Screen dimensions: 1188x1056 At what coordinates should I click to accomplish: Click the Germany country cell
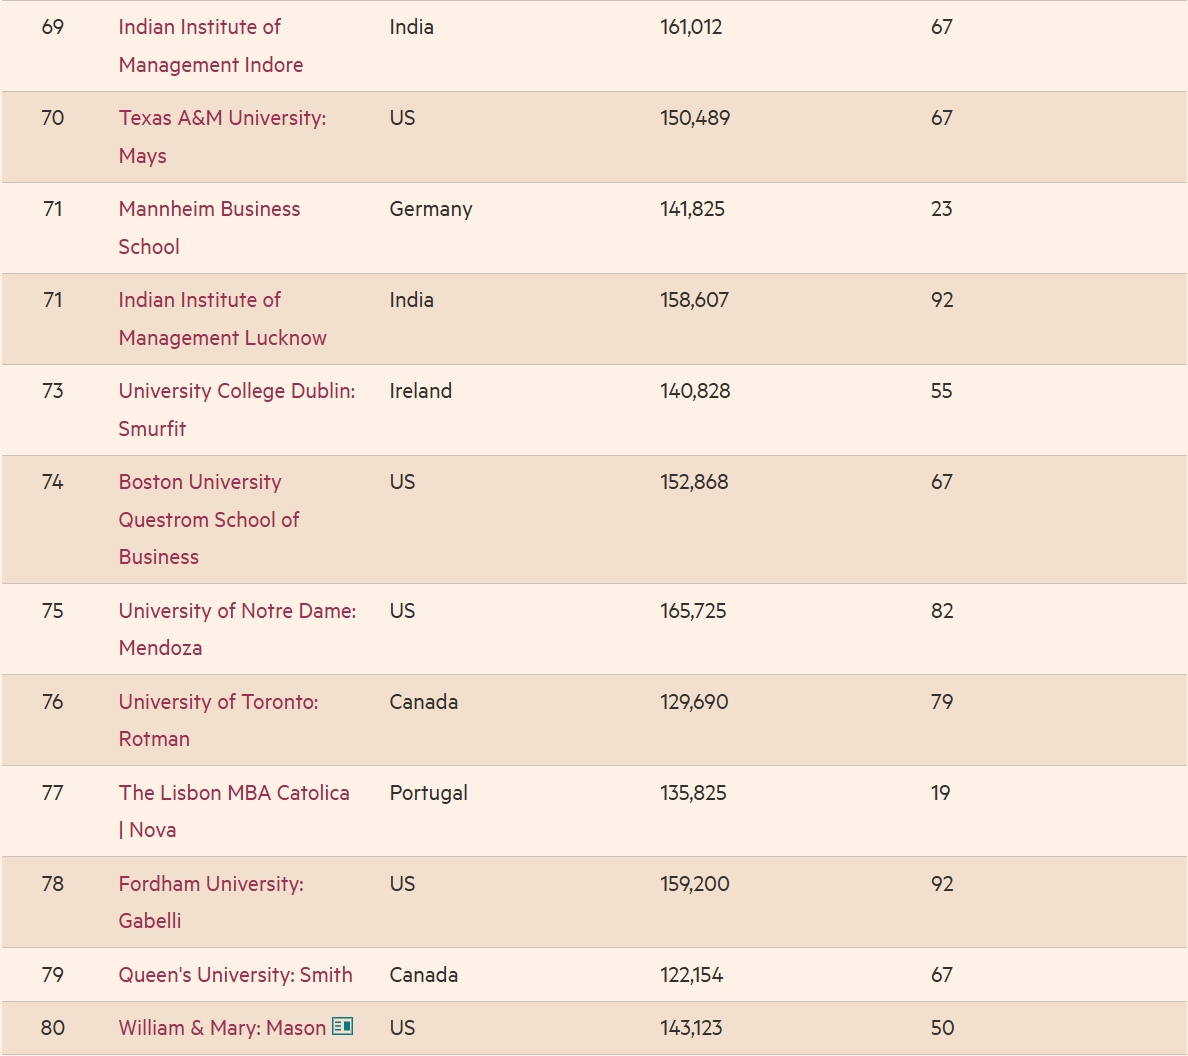point(431,209)
